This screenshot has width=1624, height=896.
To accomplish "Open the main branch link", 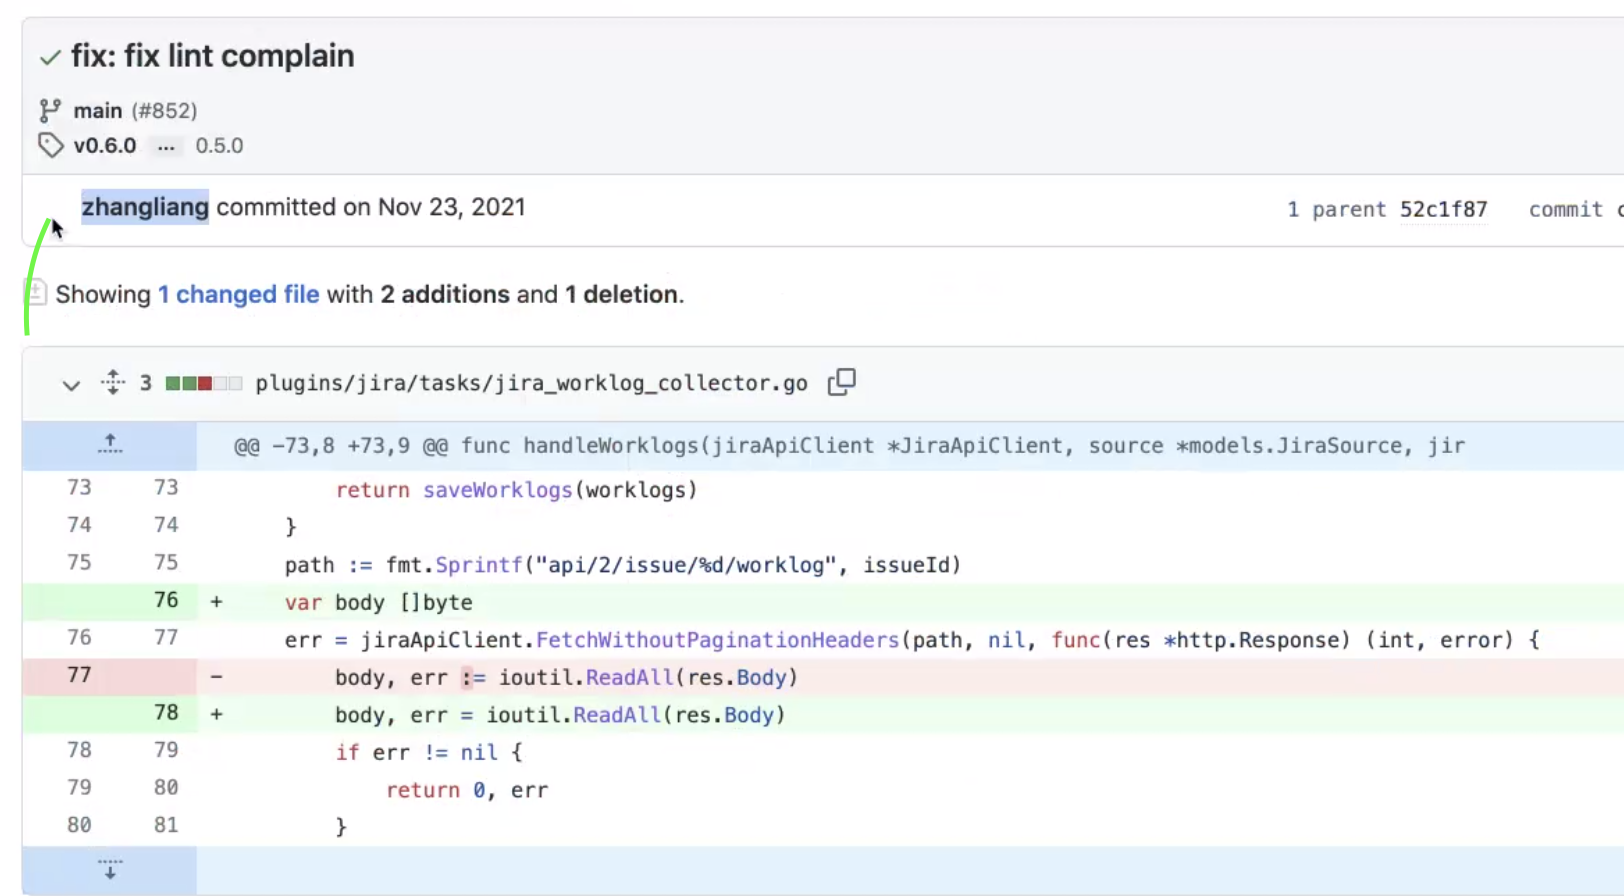I will [98, 110].
